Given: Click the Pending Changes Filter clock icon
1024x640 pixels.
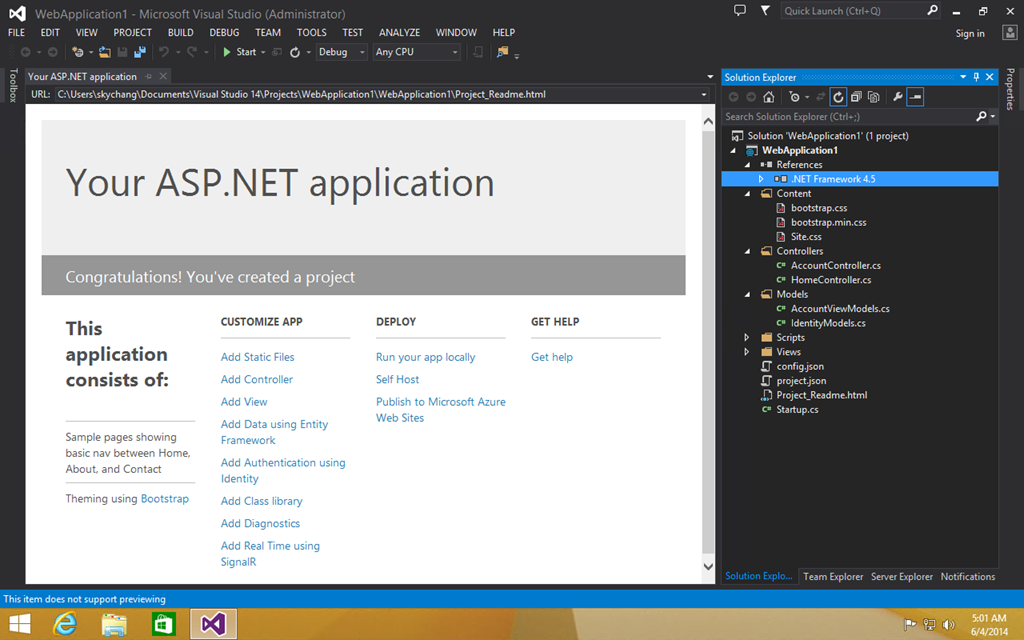Looking at the screenshot, I should point(794,97).
